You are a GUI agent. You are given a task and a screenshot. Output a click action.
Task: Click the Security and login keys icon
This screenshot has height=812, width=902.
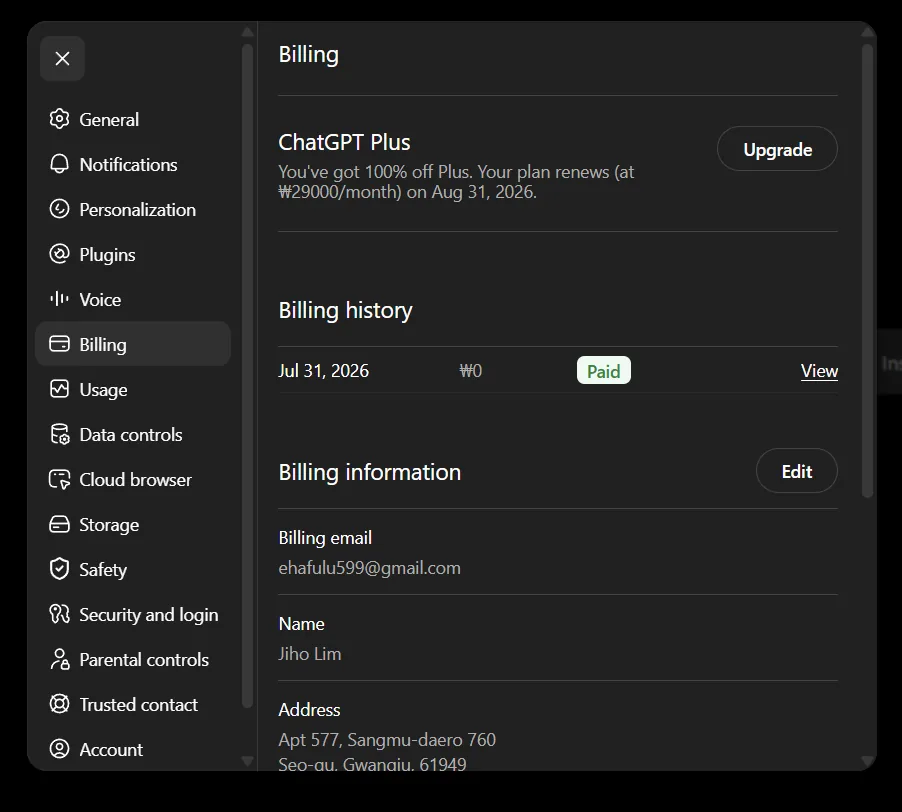click(x=59, y=614)
